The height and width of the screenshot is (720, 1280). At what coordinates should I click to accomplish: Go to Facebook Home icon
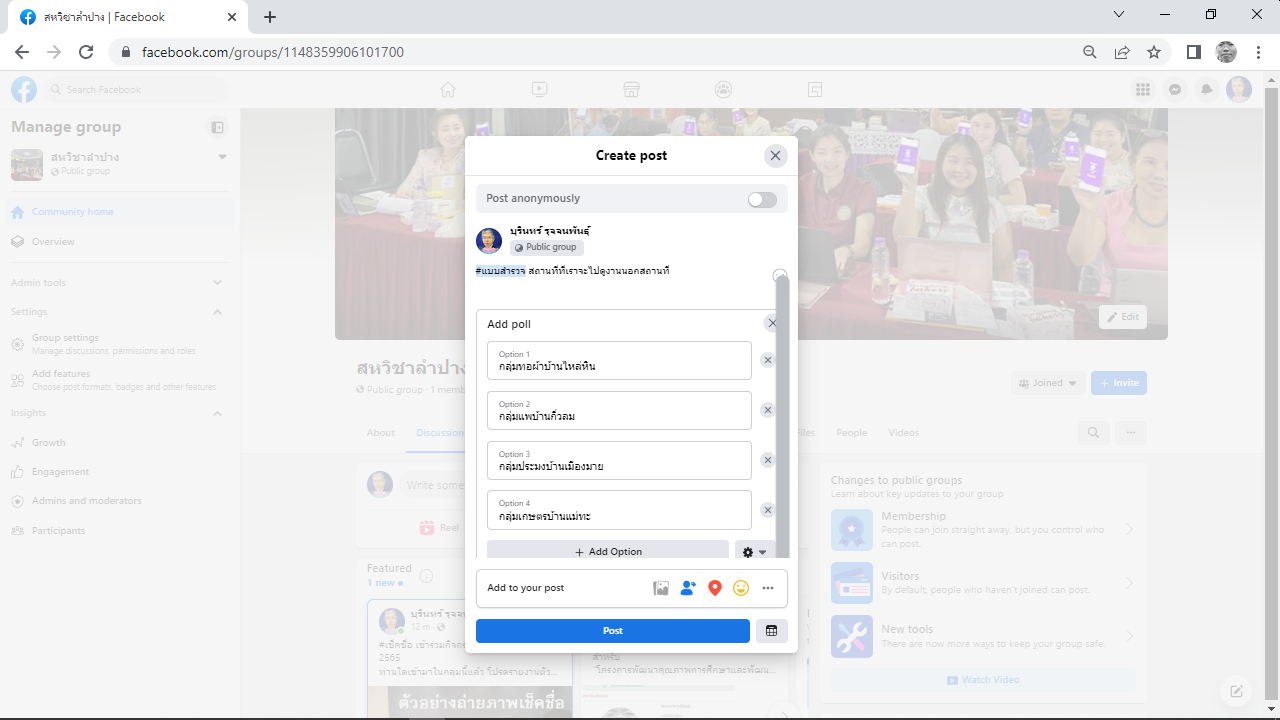(x=447, y=90)
